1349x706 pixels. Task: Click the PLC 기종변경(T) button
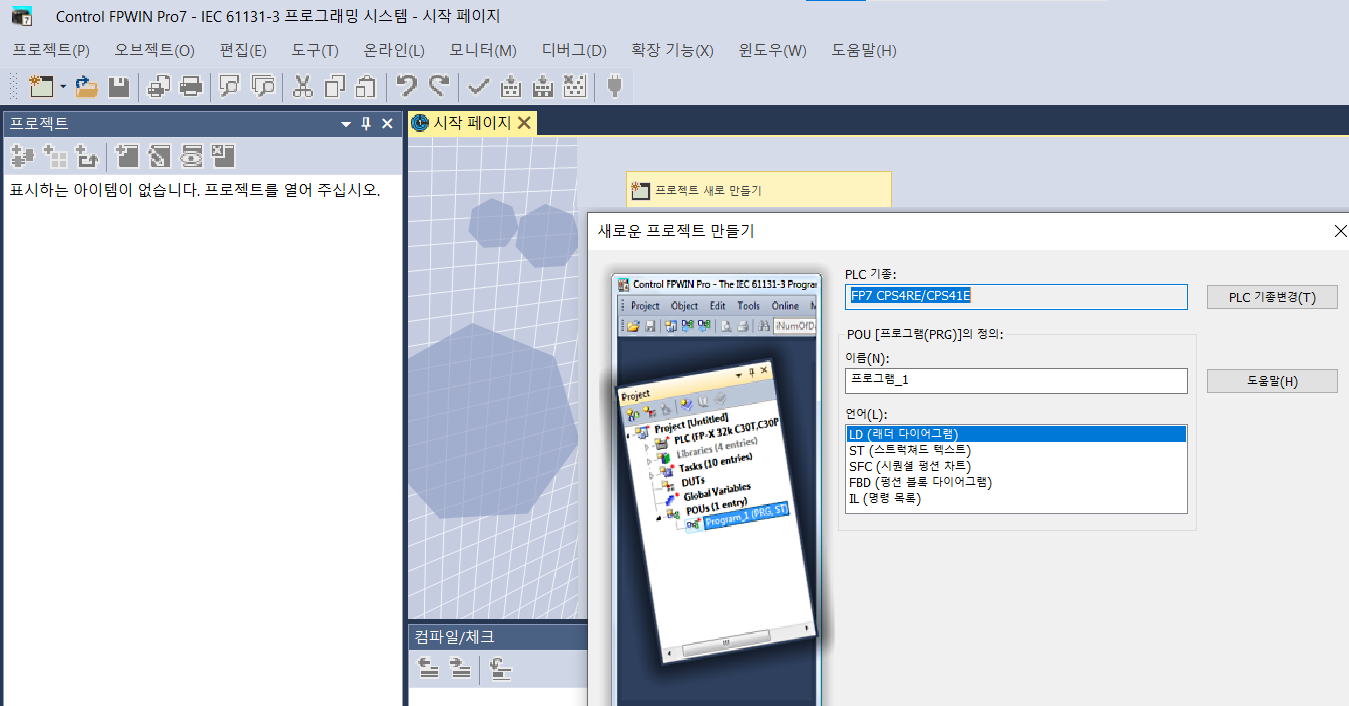pyautogui.click(x=1272, y=297)
